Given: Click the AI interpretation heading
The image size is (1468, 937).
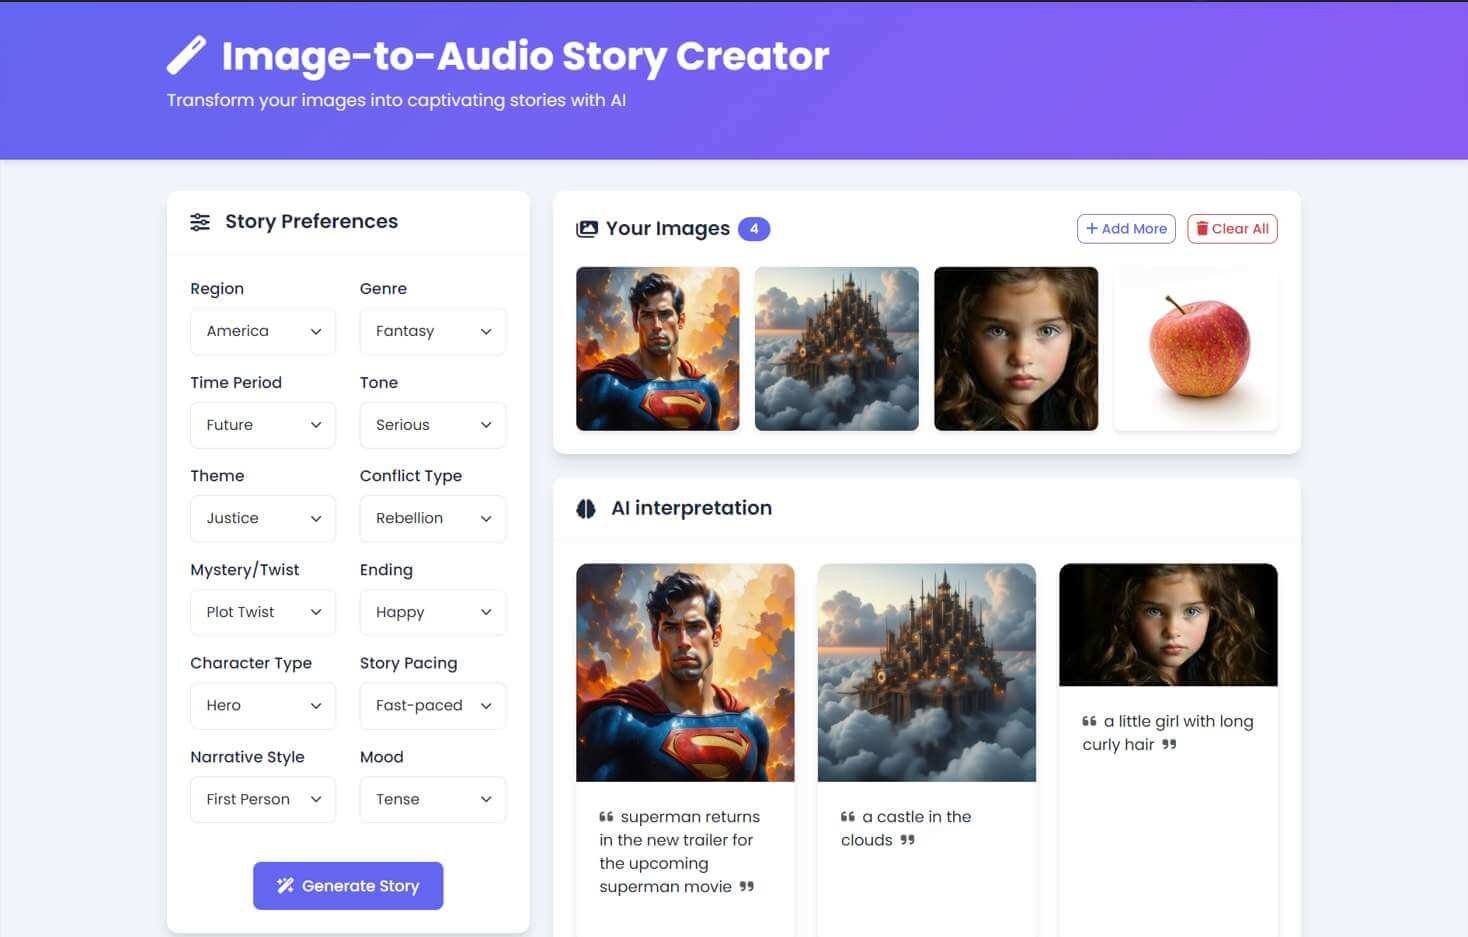Looking at the screenshot, I should (691, 508).
